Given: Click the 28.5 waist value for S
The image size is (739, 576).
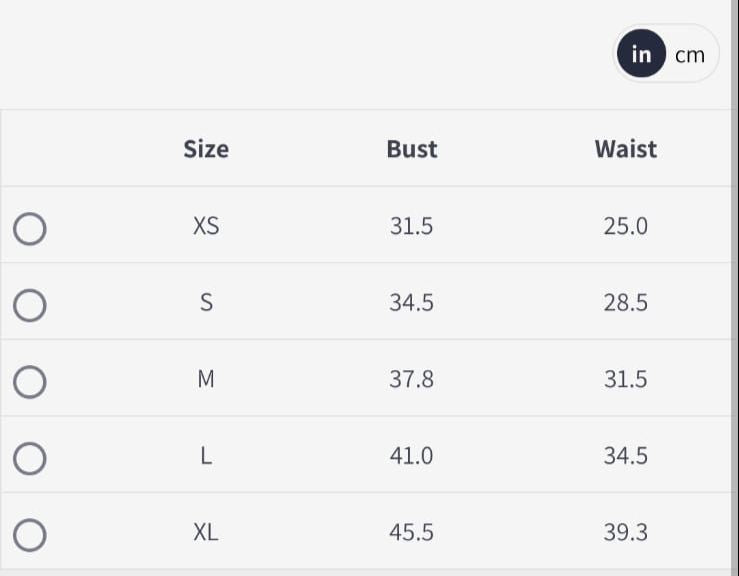Looking at the screenshot, I should point(626,303).
